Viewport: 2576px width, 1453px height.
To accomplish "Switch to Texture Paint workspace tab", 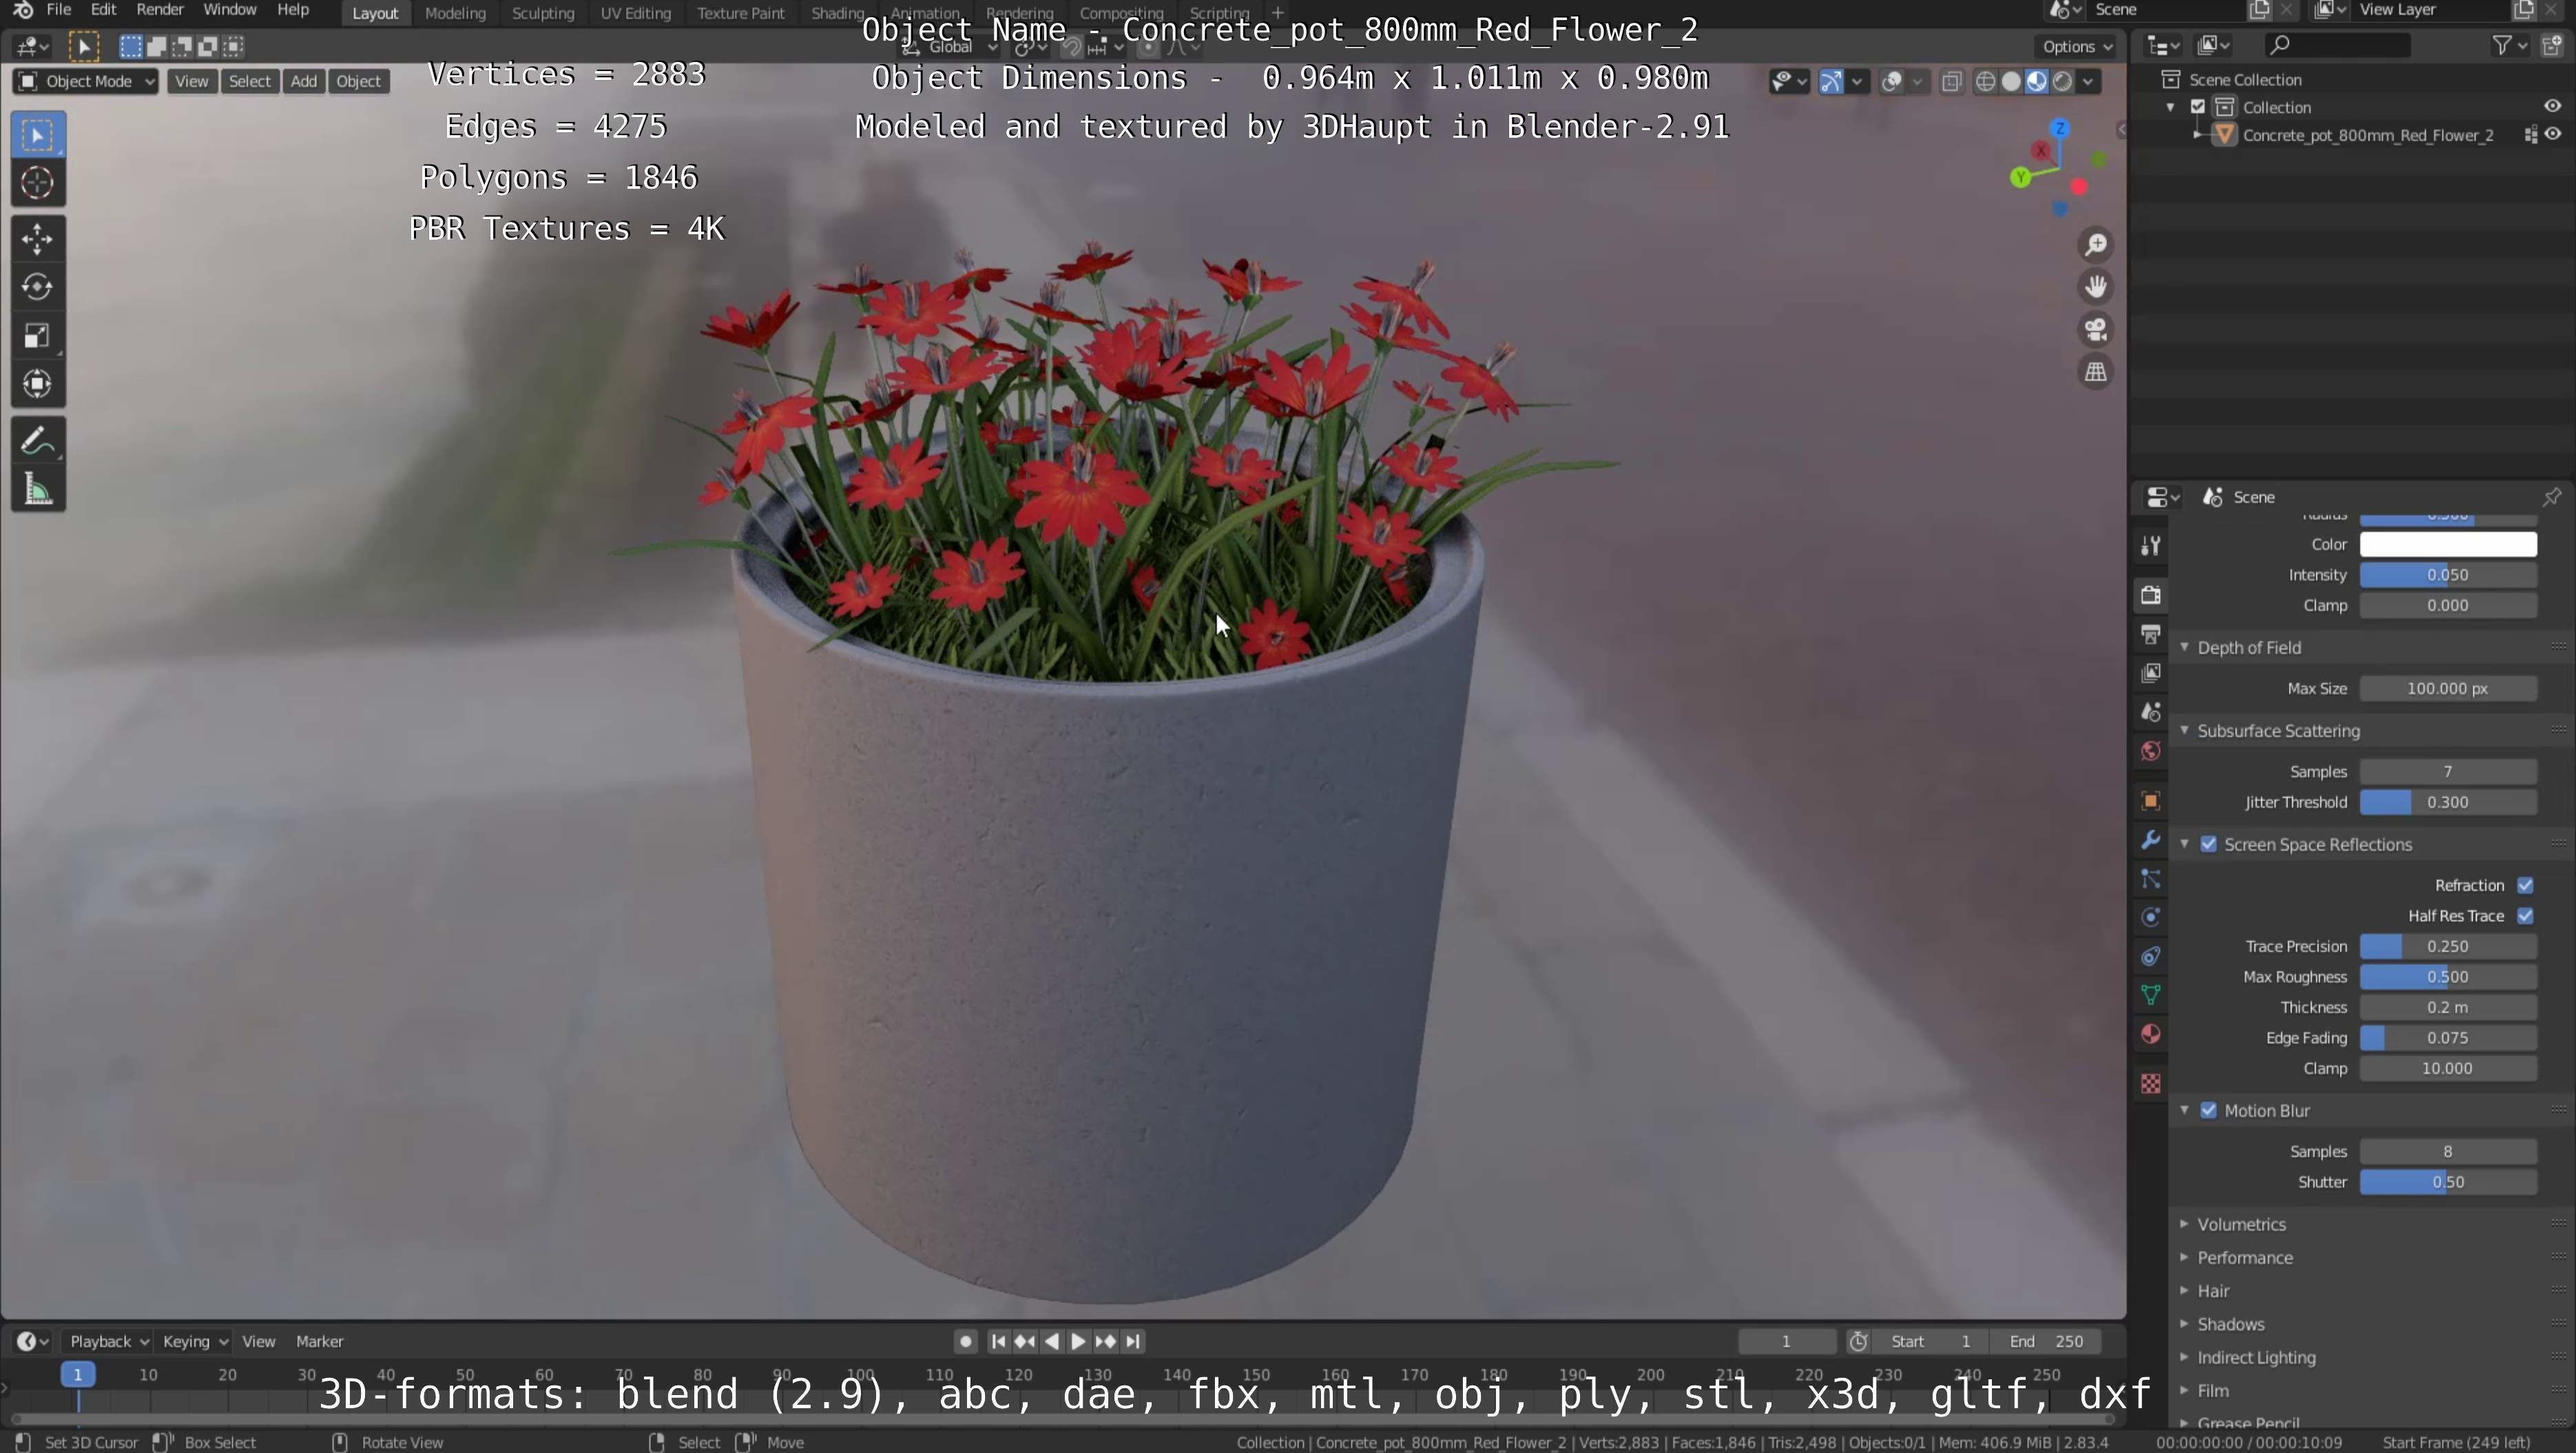I will pyautogui.click(x=740, y=13).
